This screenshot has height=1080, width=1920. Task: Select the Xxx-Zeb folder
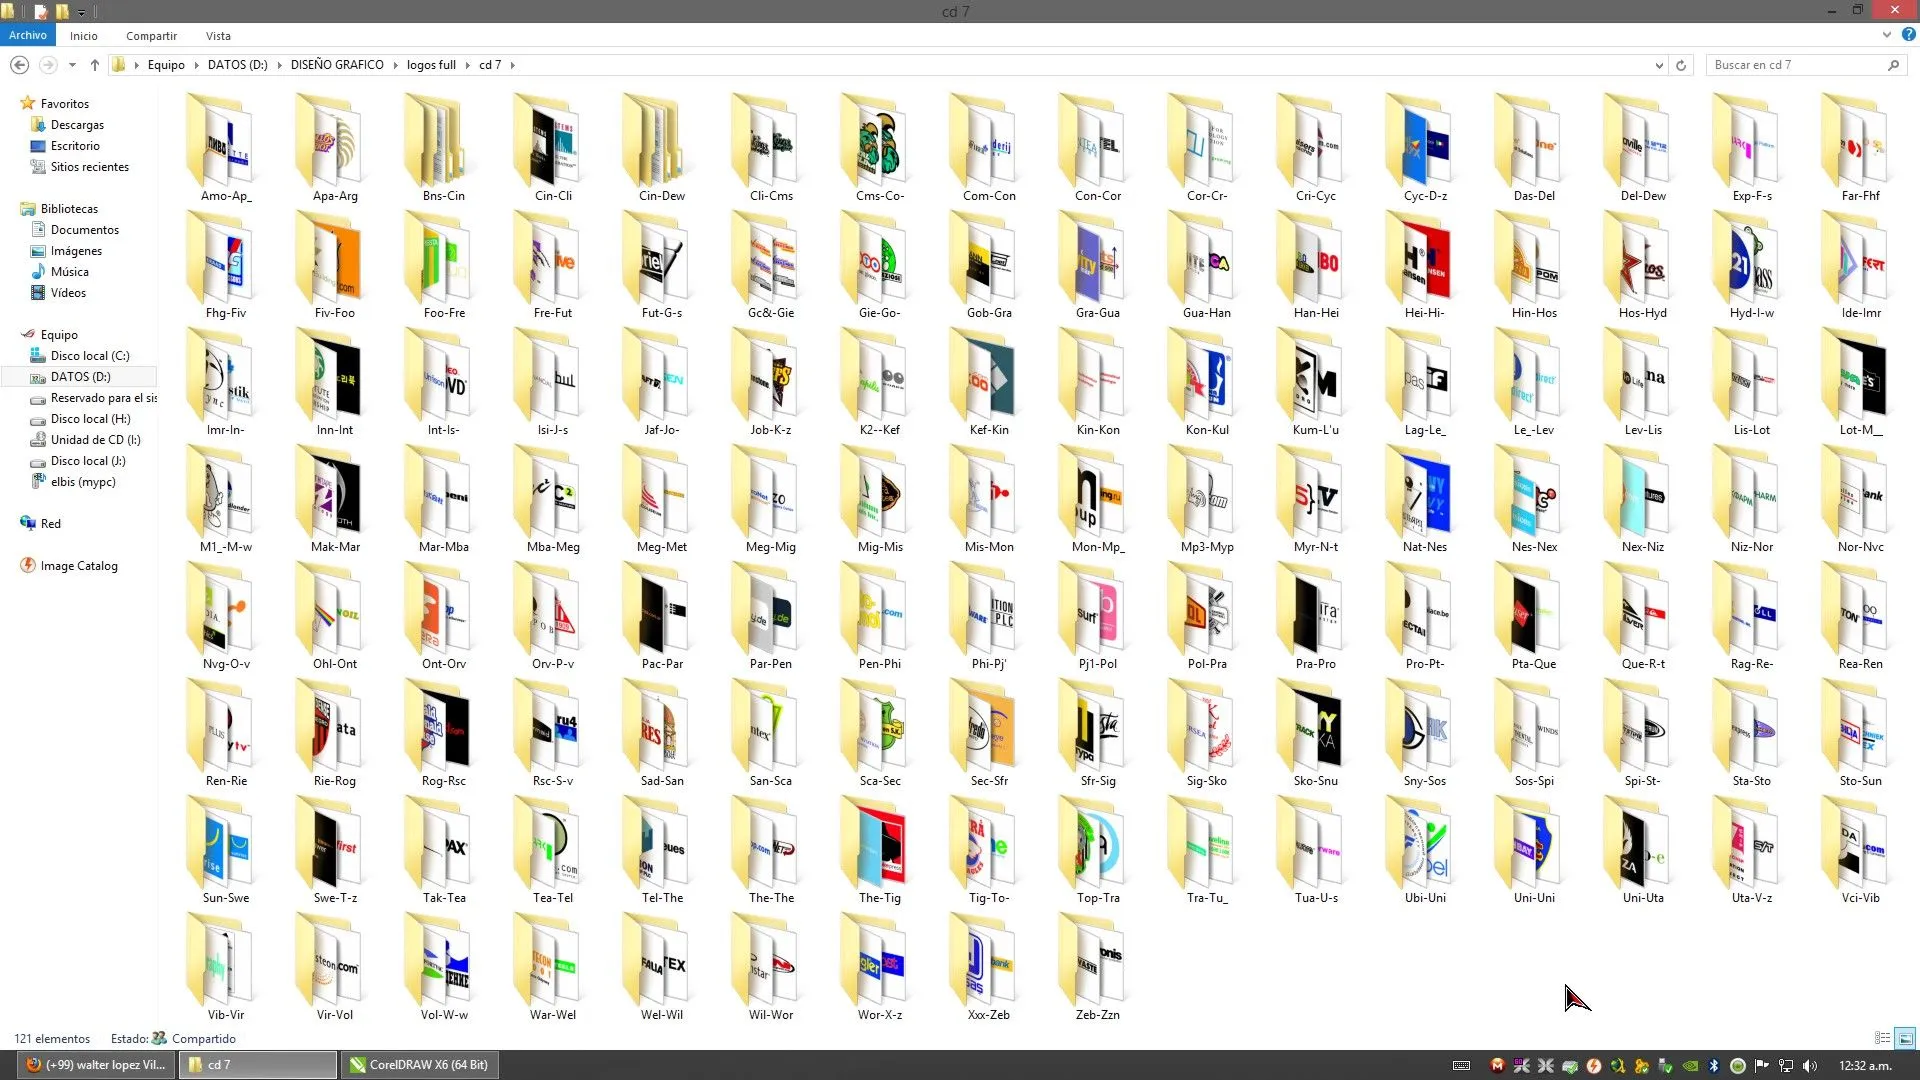[989, 967]
